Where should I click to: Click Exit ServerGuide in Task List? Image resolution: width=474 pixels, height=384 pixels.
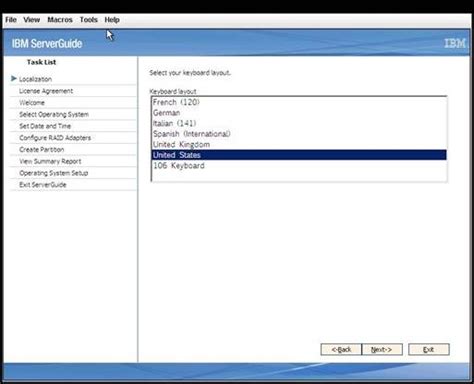pyautogui.click(x=43, y=185)
